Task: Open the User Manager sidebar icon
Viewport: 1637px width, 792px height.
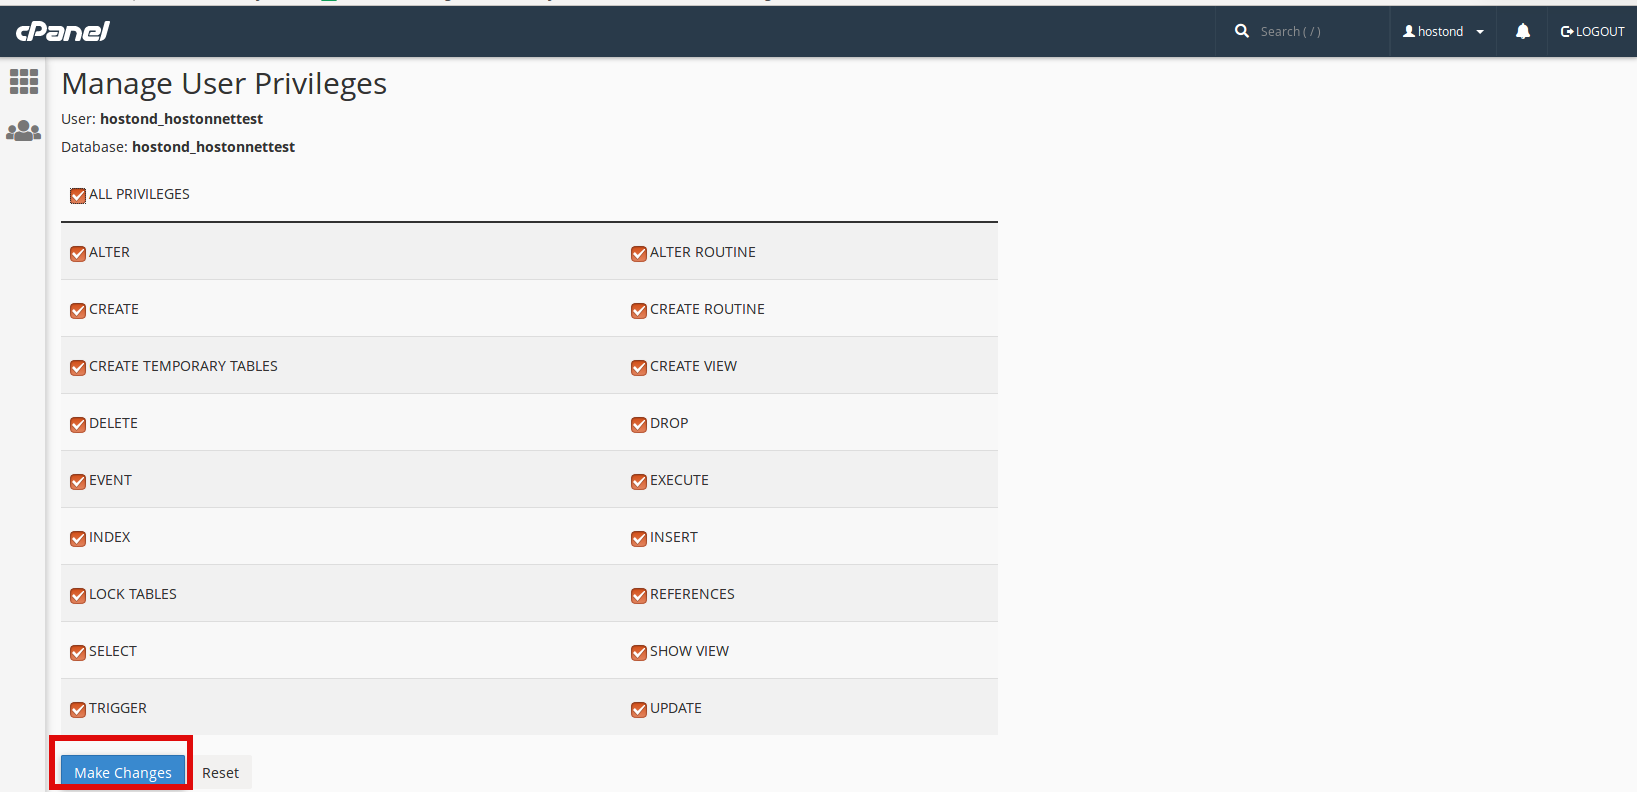Action: (24, 131)
